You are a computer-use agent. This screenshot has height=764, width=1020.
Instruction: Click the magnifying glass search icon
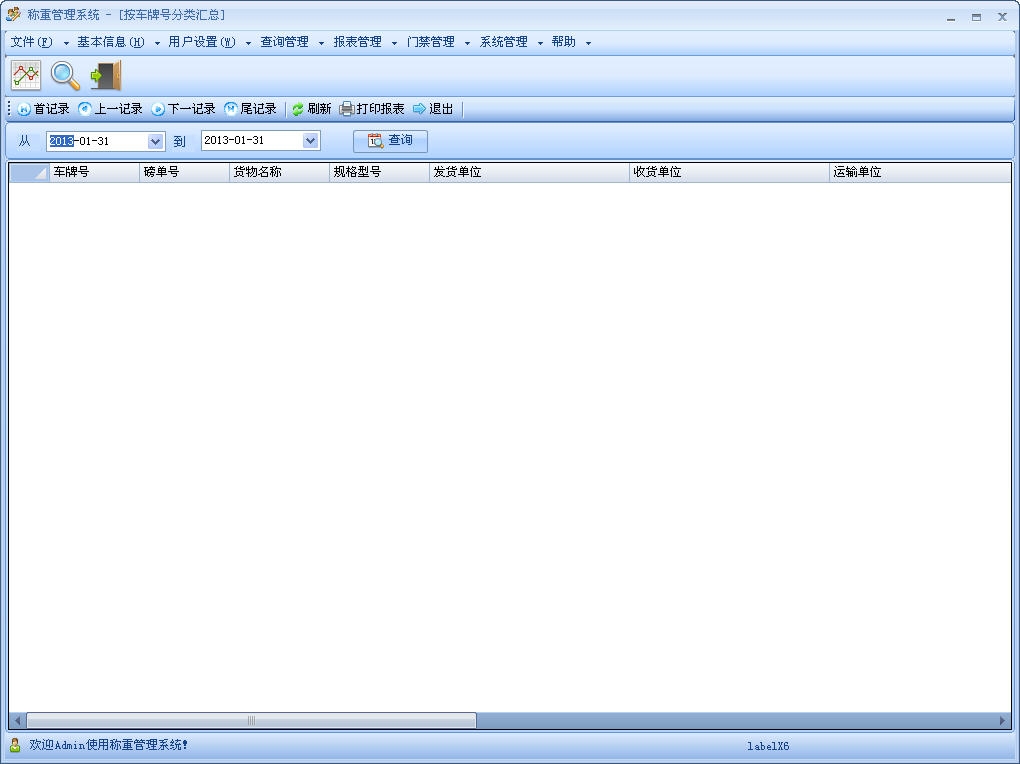tap(65, 75)
